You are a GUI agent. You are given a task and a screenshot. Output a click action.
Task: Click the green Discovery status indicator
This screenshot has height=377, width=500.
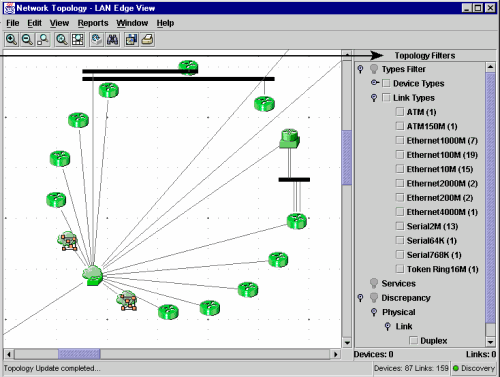click(x=456, y=368)
